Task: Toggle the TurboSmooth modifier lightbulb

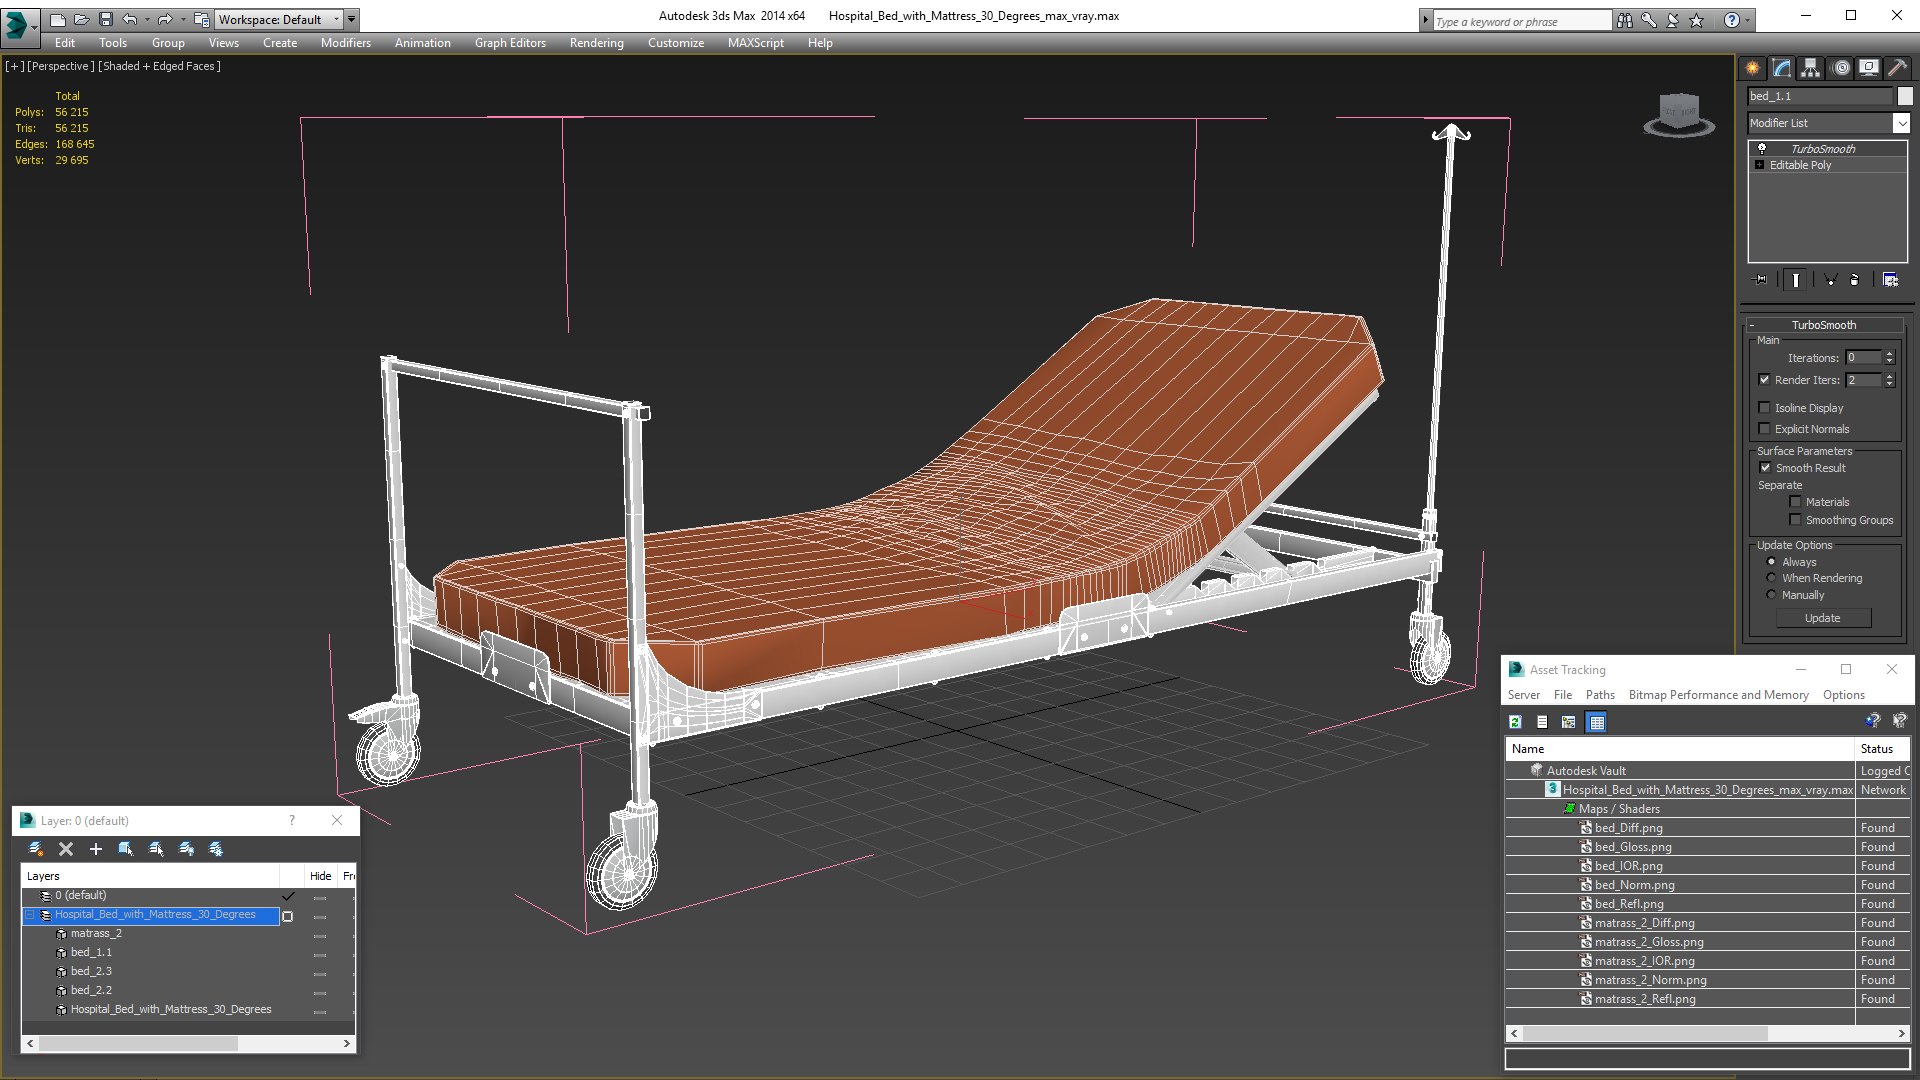Action: (x=1762, y=148)
